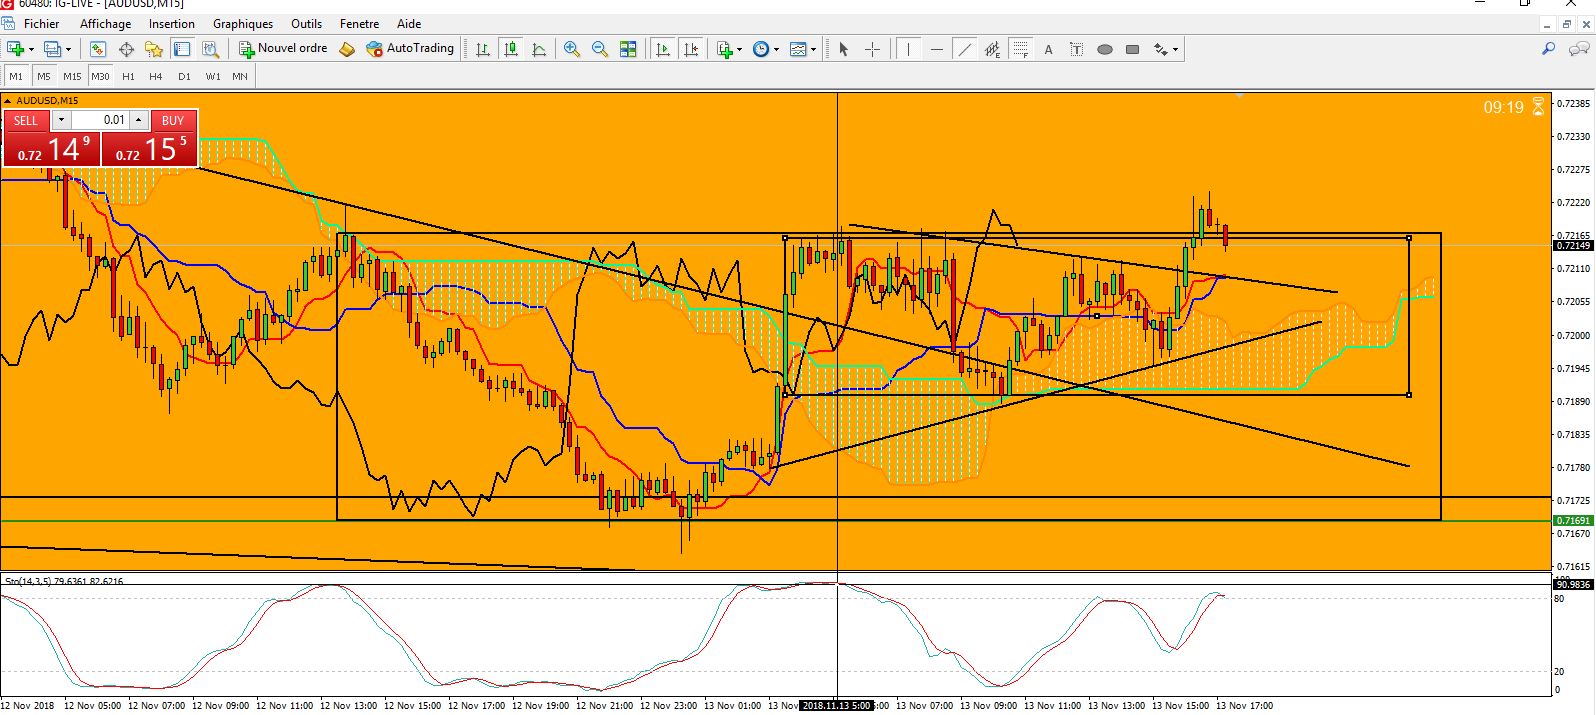Click the tile windows icon

(628, 49)
